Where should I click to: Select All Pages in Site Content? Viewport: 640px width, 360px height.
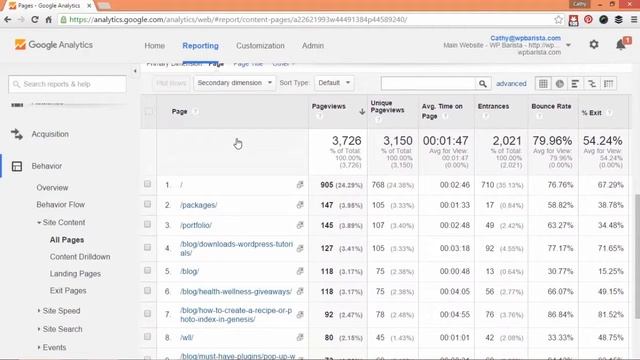point(67,240)
